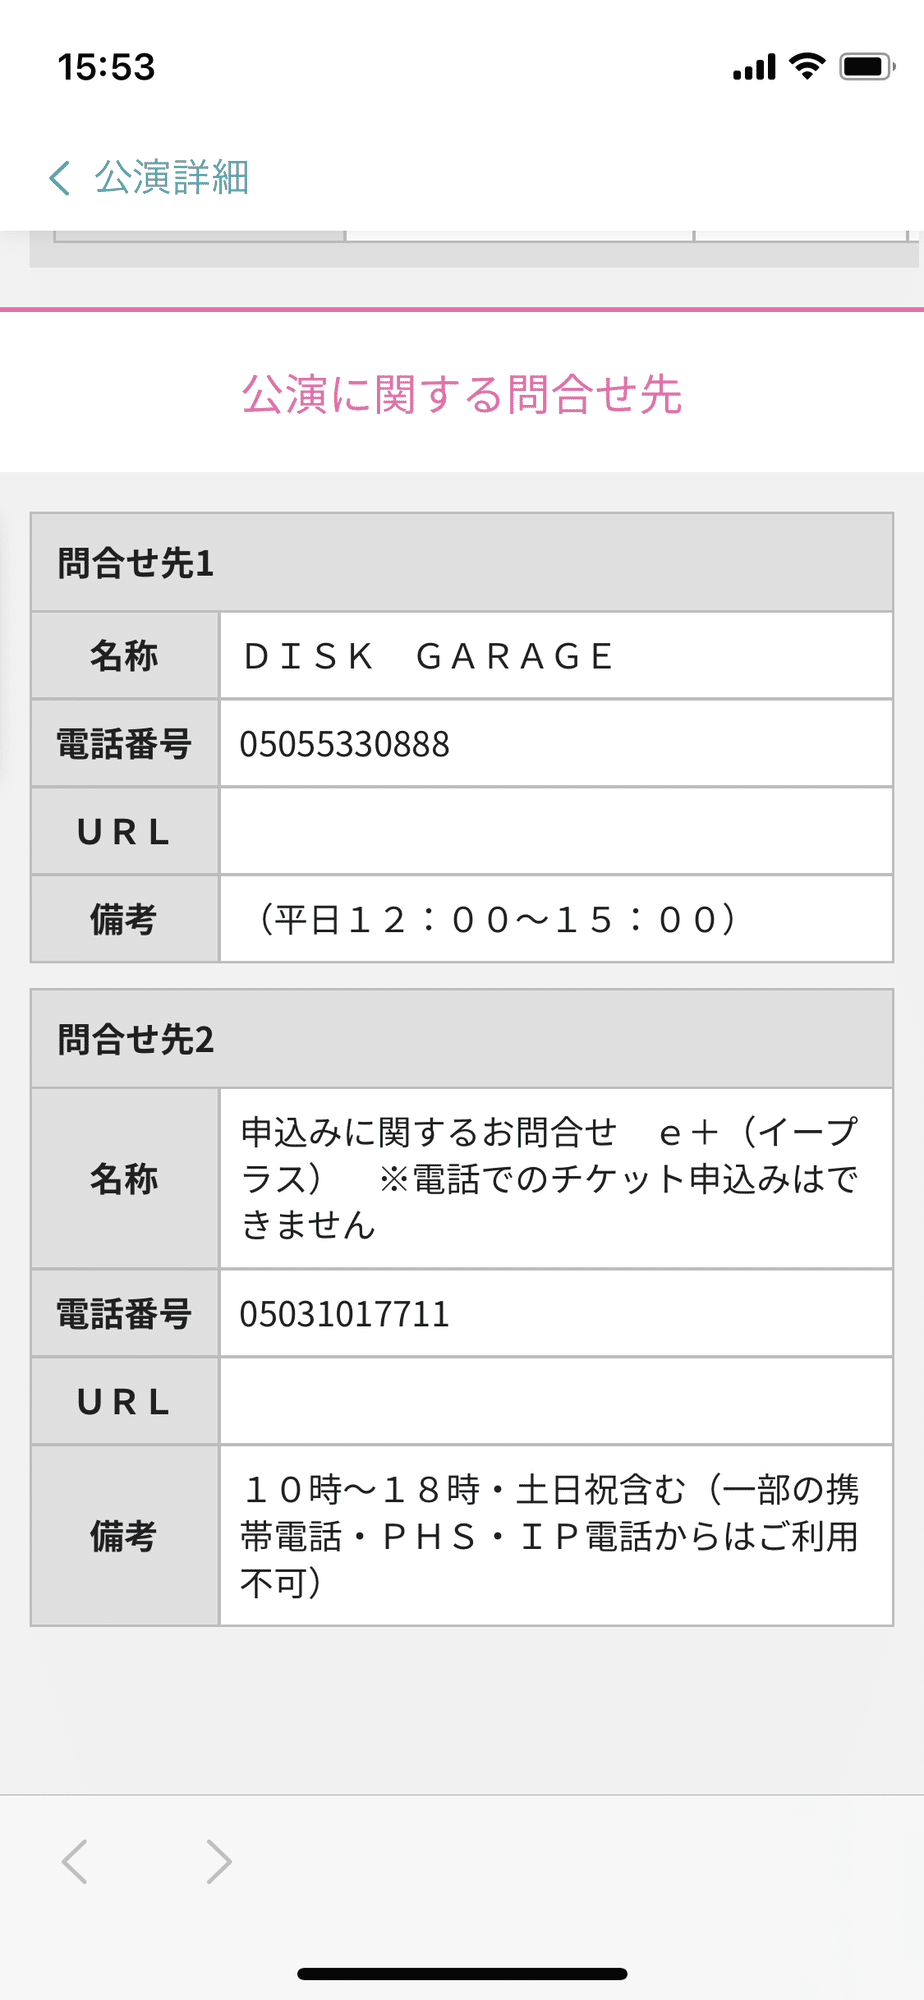This screenshot has width=924, height=2000.
Task: Select the 問合せ先2 table header
Action: click(462, 1038)
